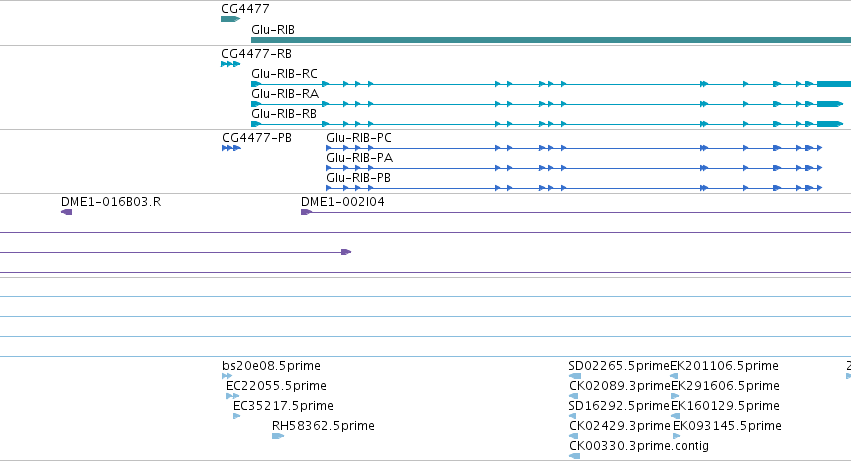Click the CG4477-PB protein arrows
This screenshot has width=851, height=461.
pyautogui.click(x=231, y=148)
